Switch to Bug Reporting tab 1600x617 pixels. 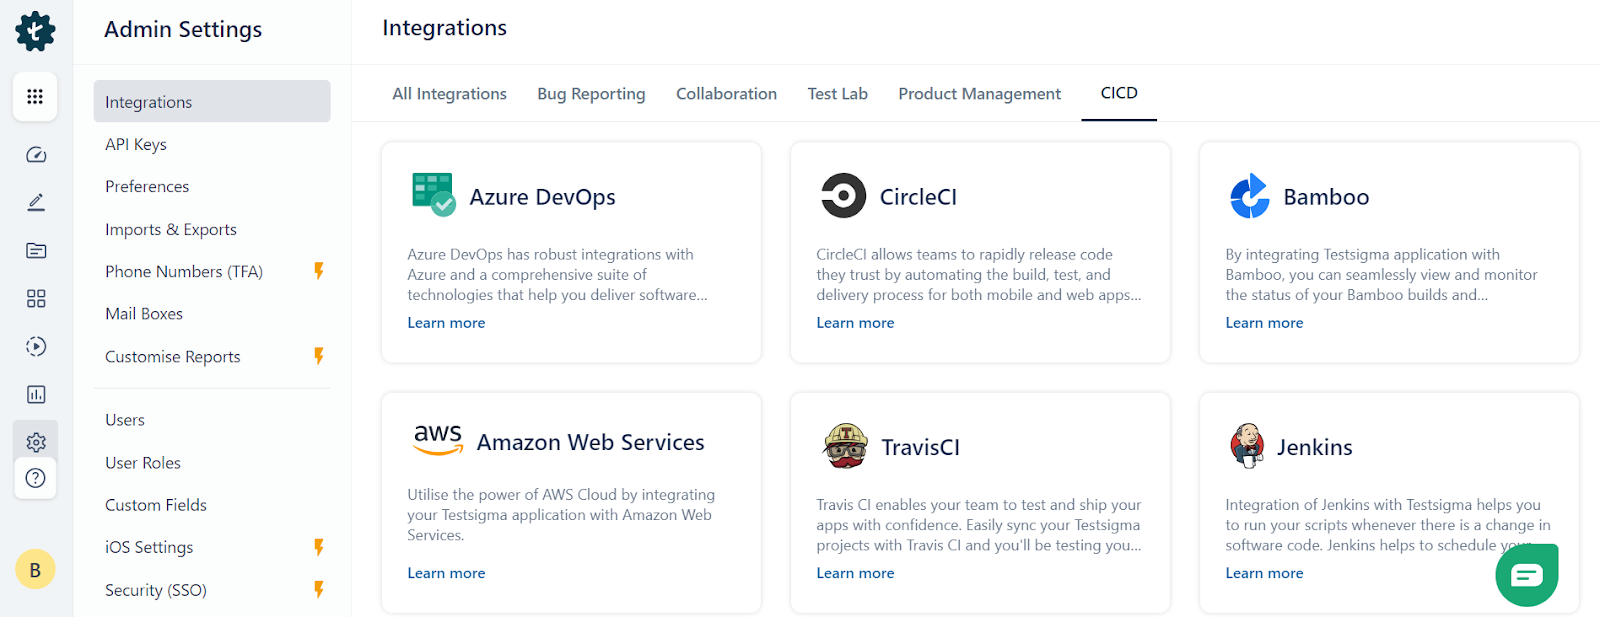click(591, 94)
